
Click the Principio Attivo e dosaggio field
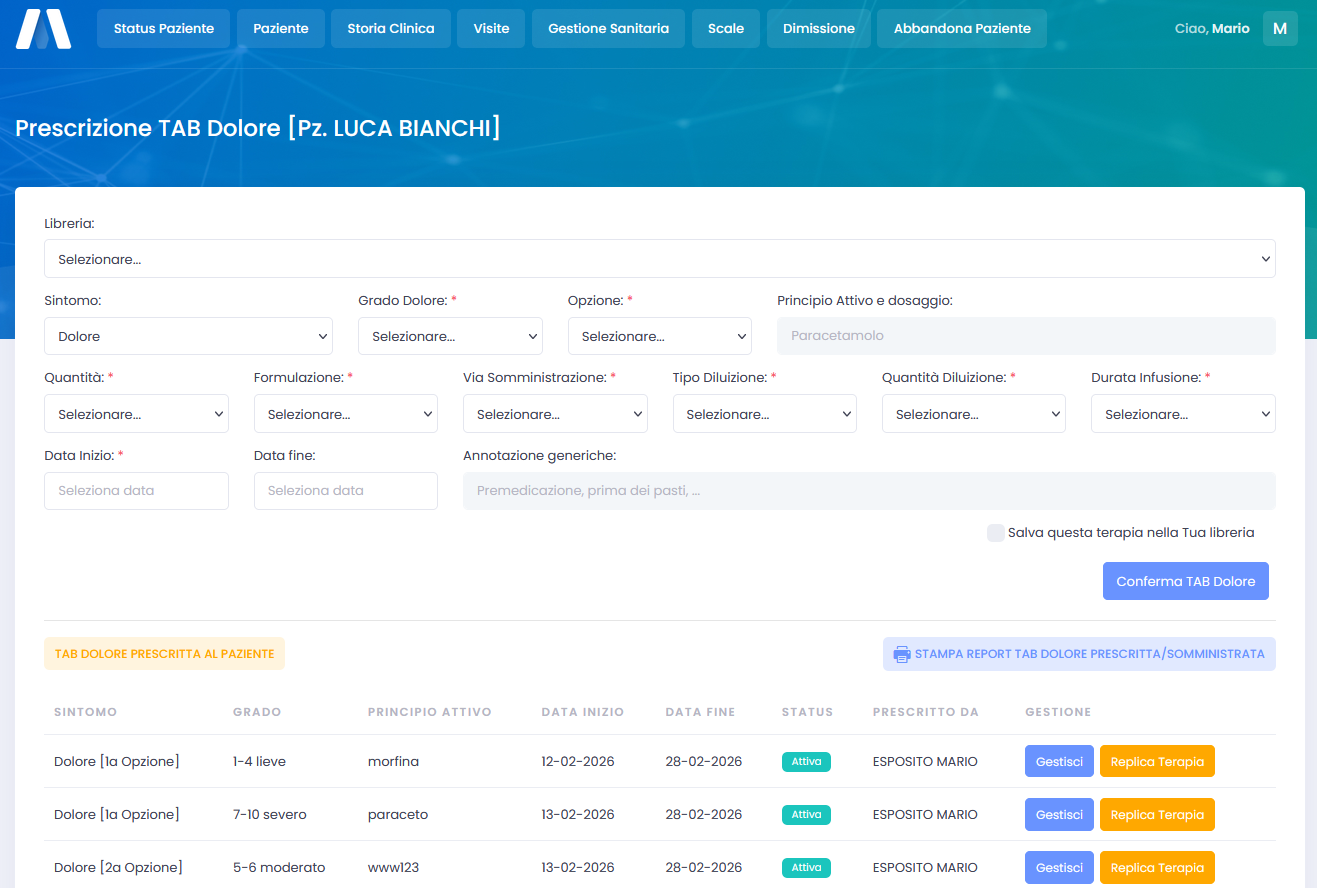click(1026, 336)
